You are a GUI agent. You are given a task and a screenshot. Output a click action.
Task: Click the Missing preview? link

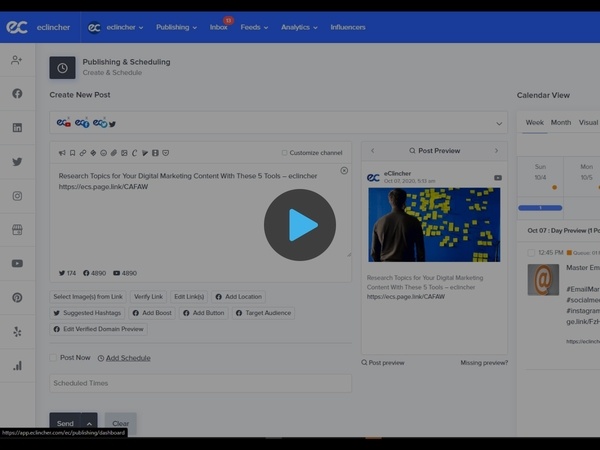pos(484,362)
